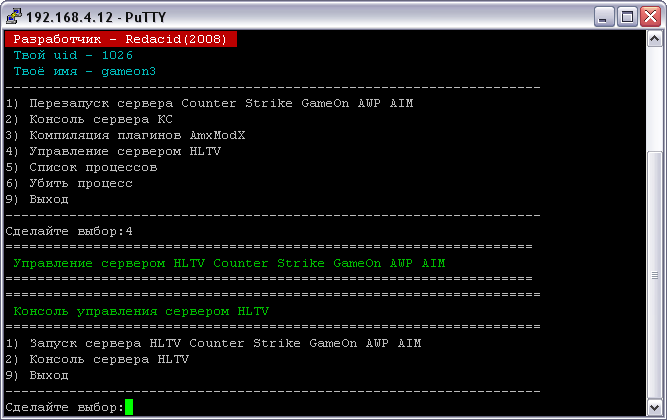This screenshot has width=667, height=420.
Task: Click the green terminal cursor block
Action: 128,407
